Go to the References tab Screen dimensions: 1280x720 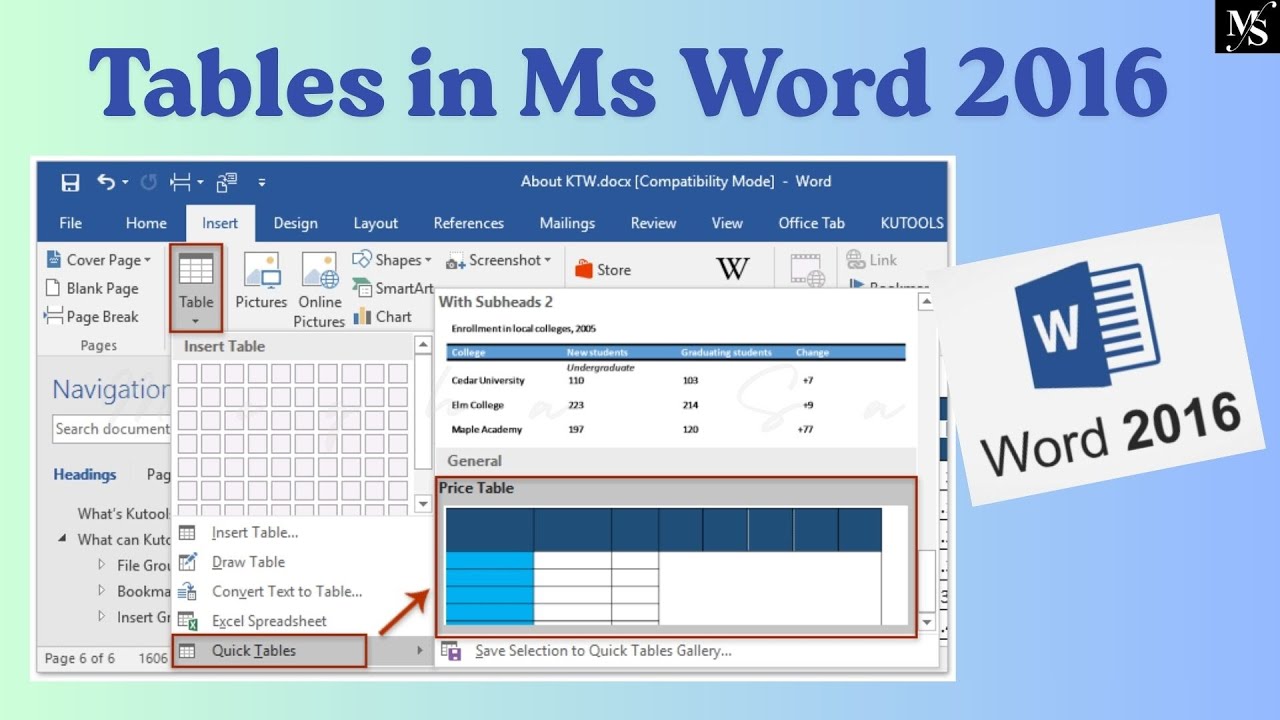[468, 223]
